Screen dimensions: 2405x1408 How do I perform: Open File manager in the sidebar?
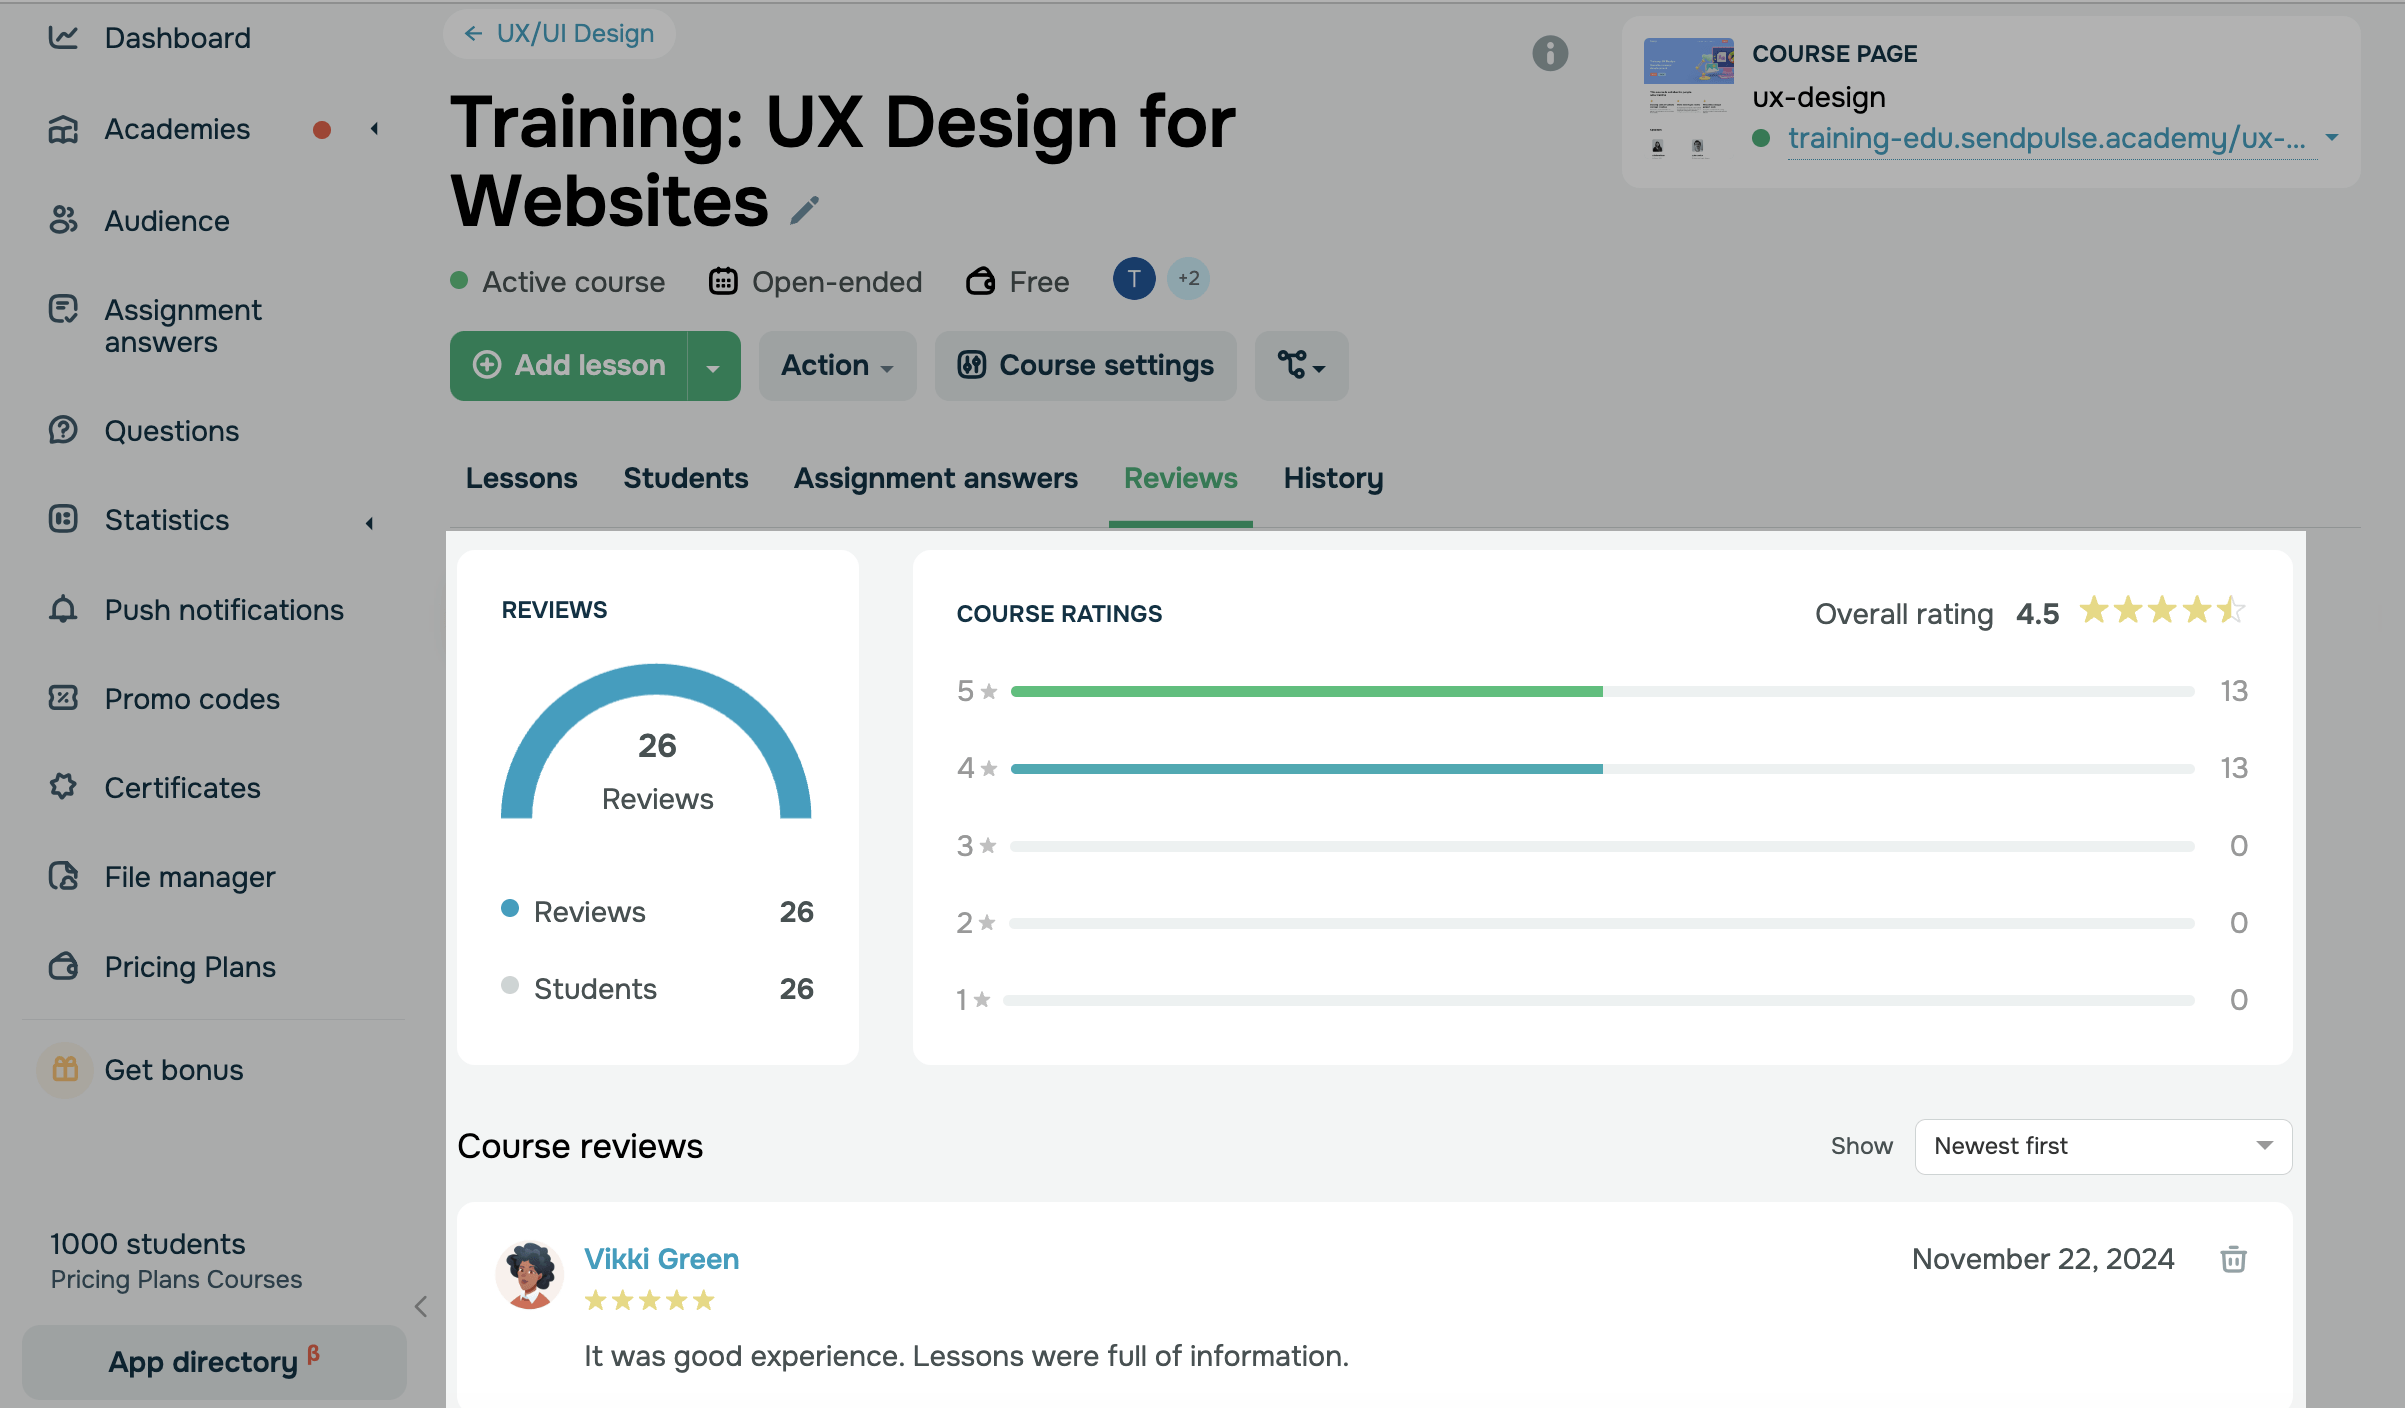pyautogui.click(x=189, y=877)
